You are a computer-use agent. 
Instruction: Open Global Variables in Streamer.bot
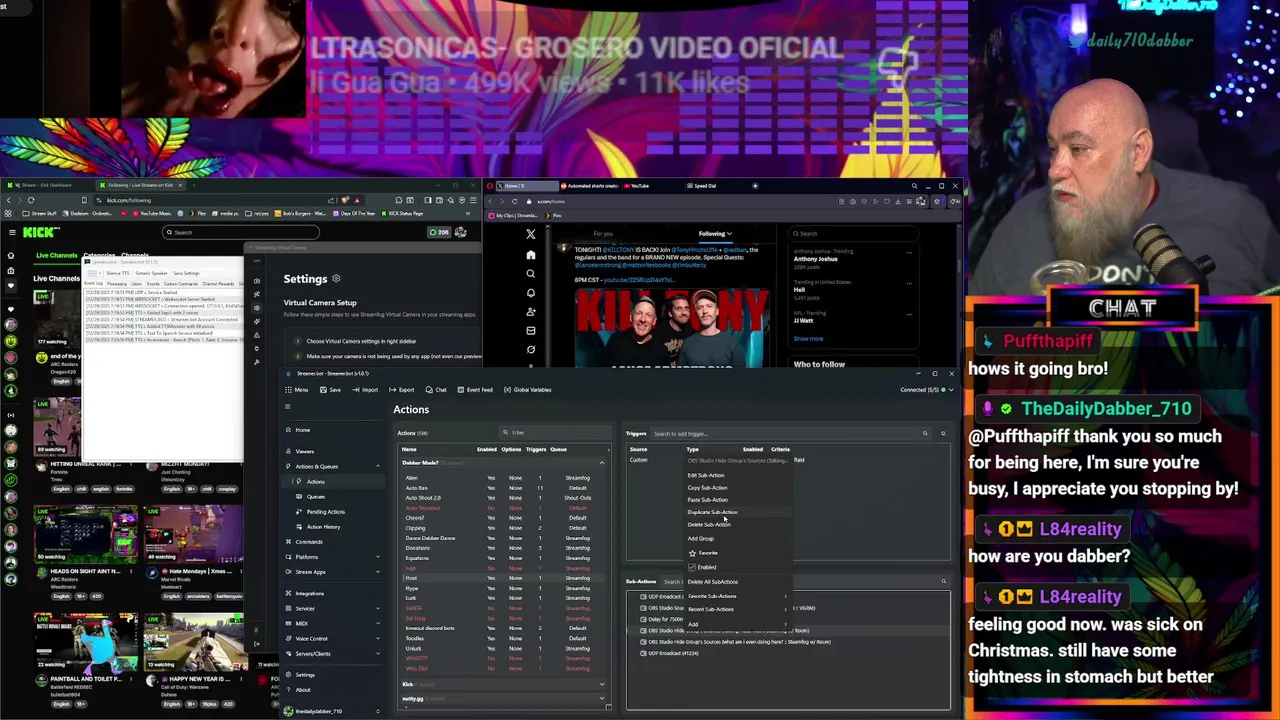point(527,390)
